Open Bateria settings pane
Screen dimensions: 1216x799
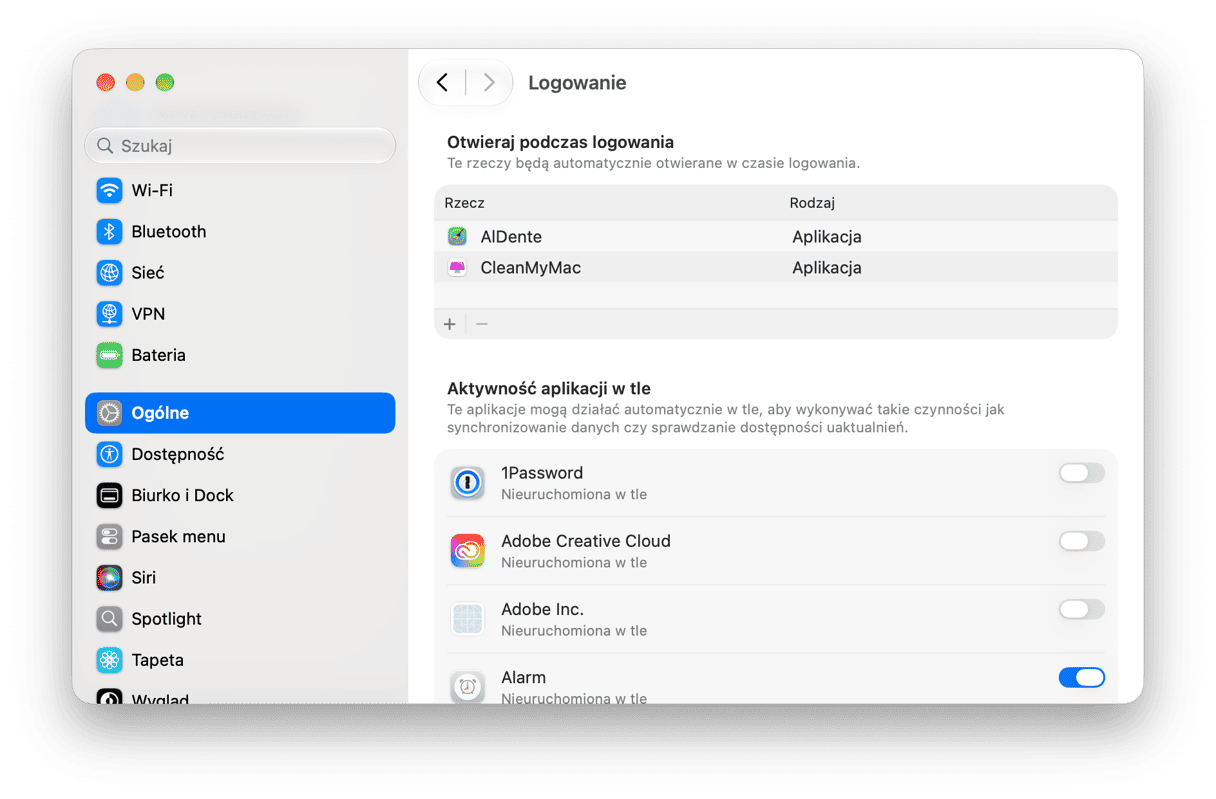click(x=240, y=355)
